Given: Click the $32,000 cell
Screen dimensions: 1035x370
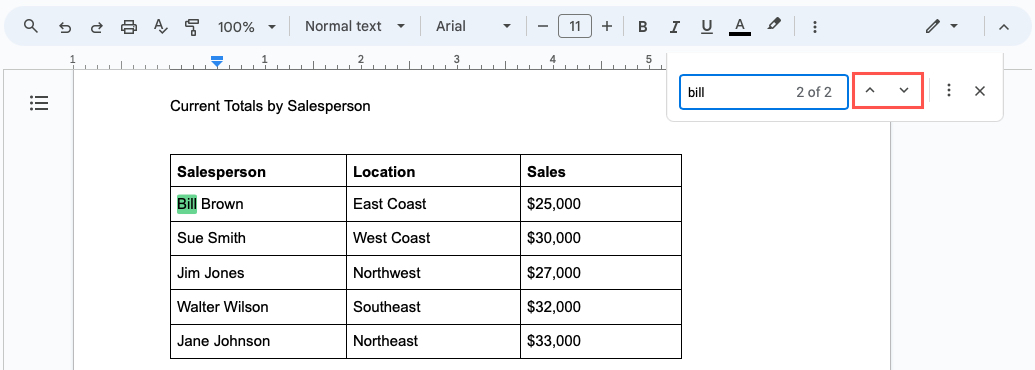Looking at the screenshot, I should 601,307.
